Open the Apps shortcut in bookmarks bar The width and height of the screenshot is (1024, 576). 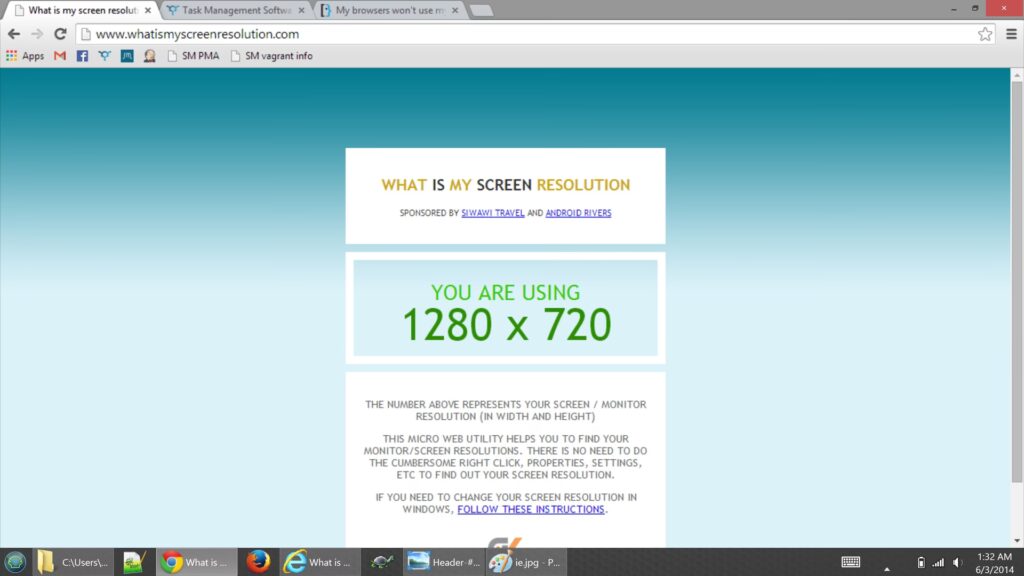(x=25, y=56)
